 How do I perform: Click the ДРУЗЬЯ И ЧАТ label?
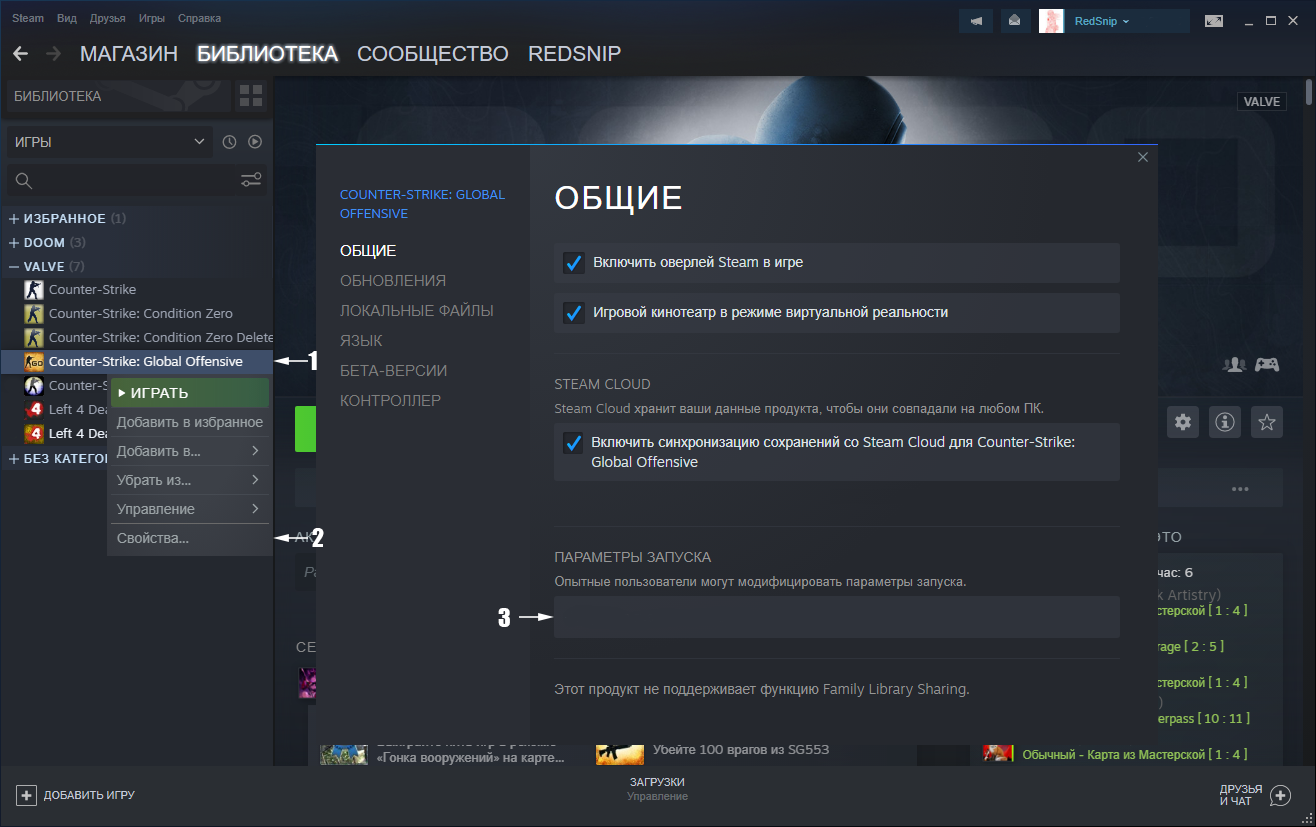coord(1241,795)
